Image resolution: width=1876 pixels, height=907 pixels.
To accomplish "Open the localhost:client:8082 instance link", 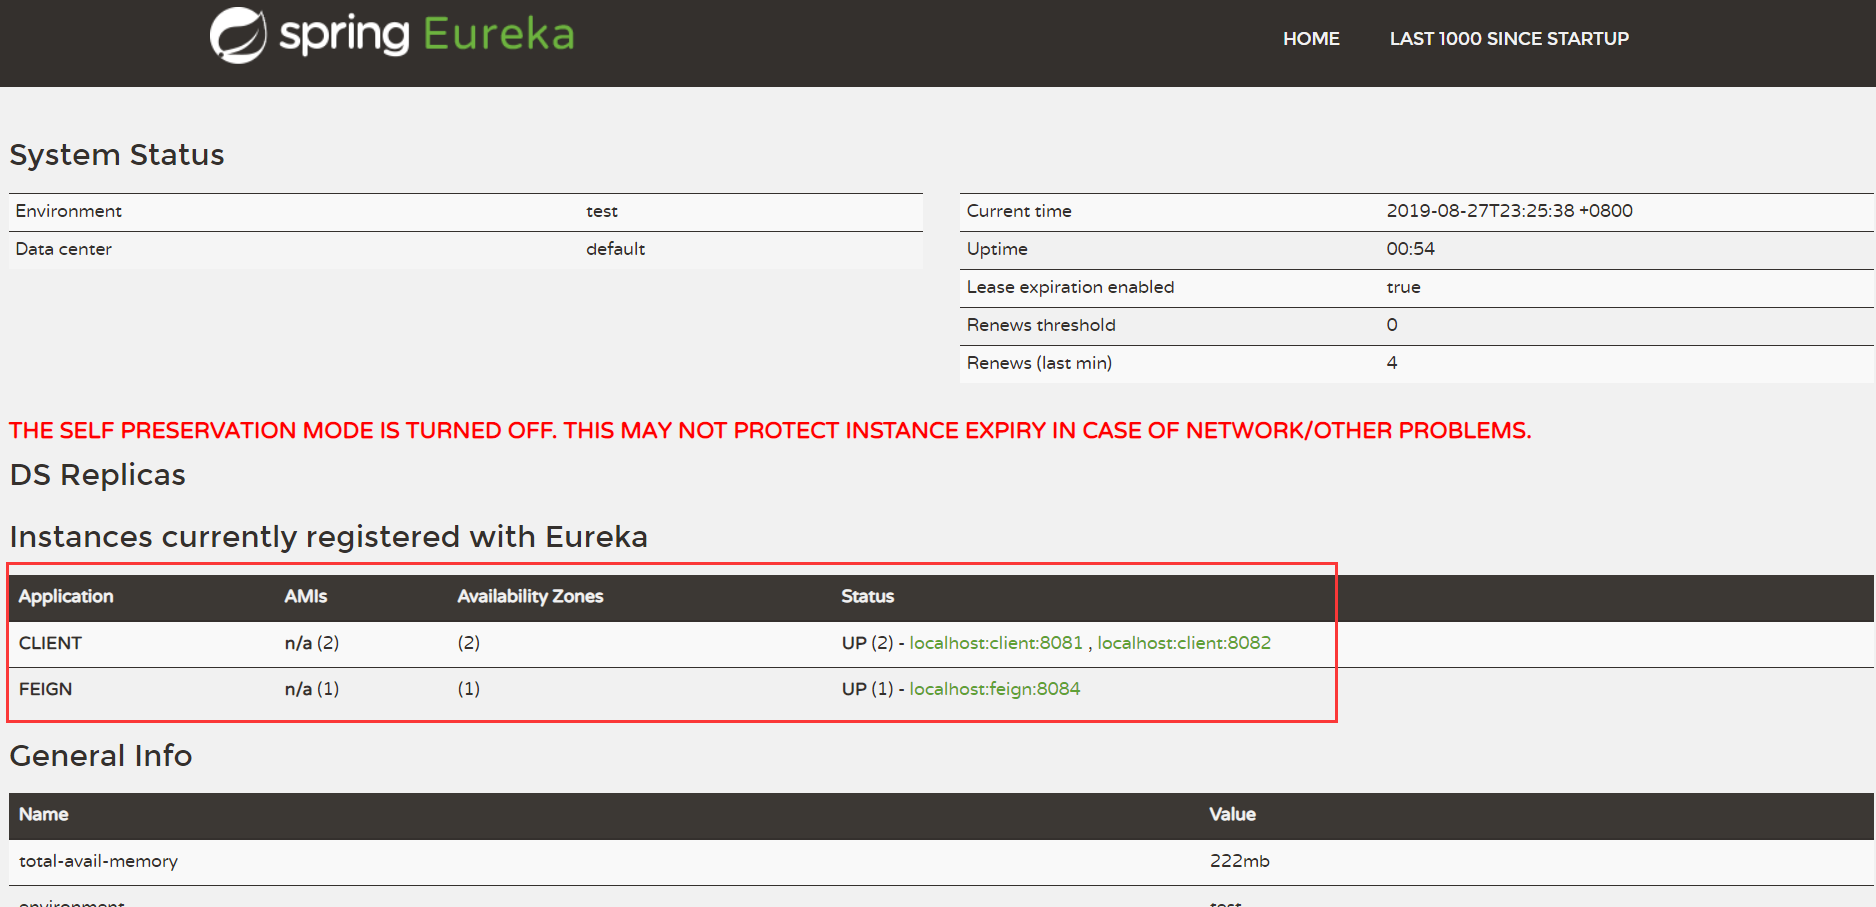I will coord(1184,643).
